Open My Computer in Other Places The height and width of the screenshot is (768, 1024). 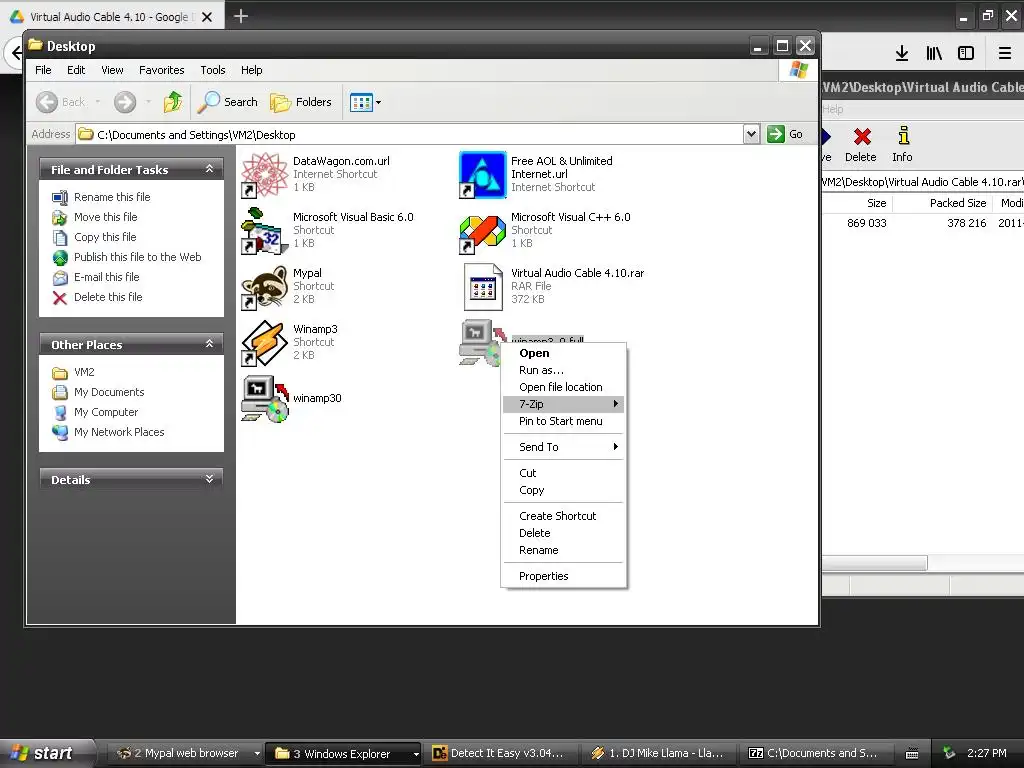coord(106,412)
